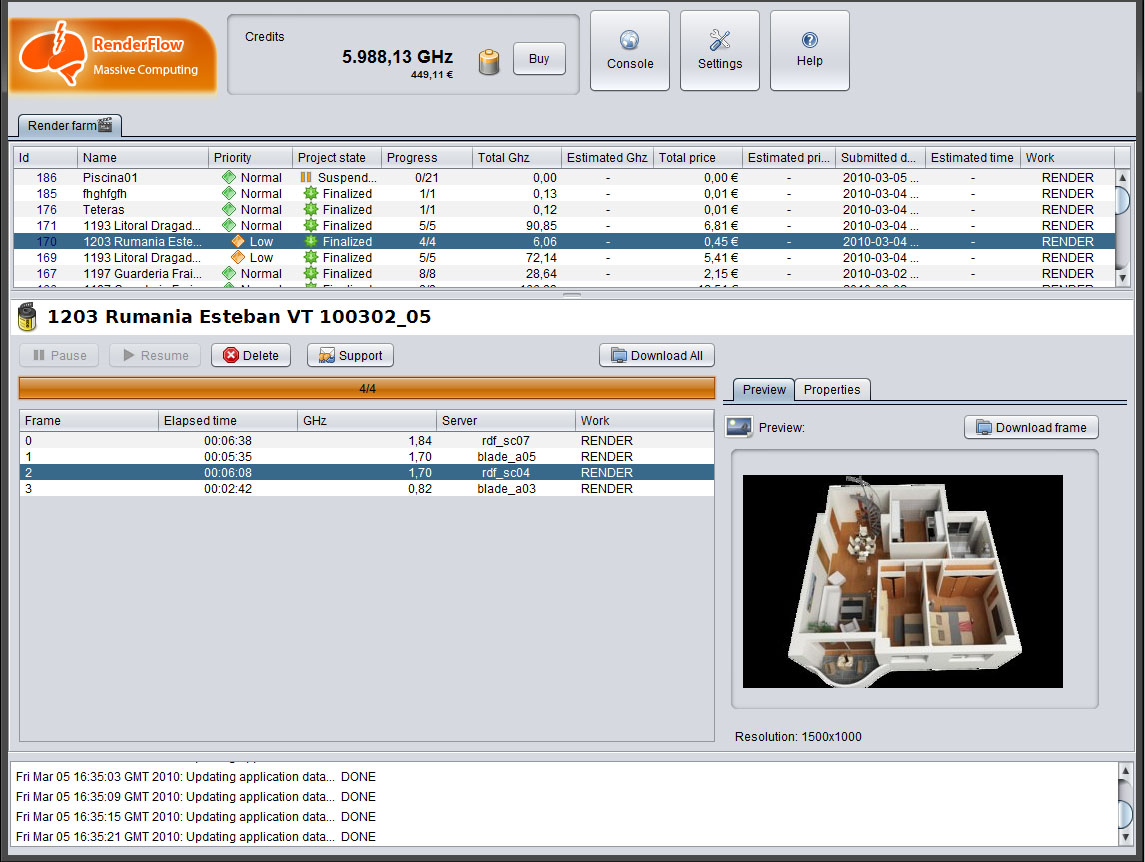Open Settings tools icon
1145x862 pixels.
pos(719,39)
